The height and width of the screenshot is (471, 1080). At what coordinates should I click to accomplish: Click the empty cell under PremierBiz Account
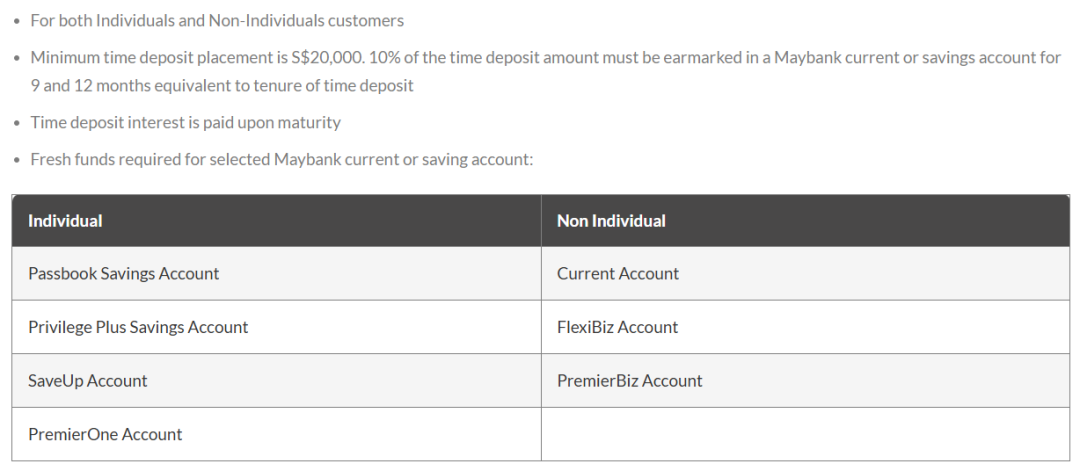[x=805, y=434]
